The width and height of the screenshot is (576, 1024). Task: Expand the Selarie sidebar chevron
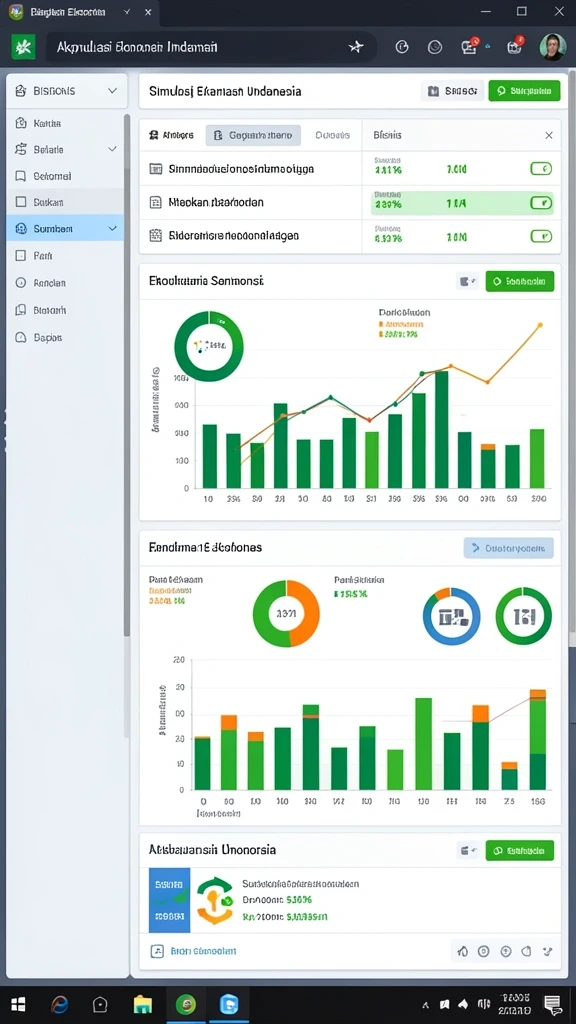(x=112, y=149)
